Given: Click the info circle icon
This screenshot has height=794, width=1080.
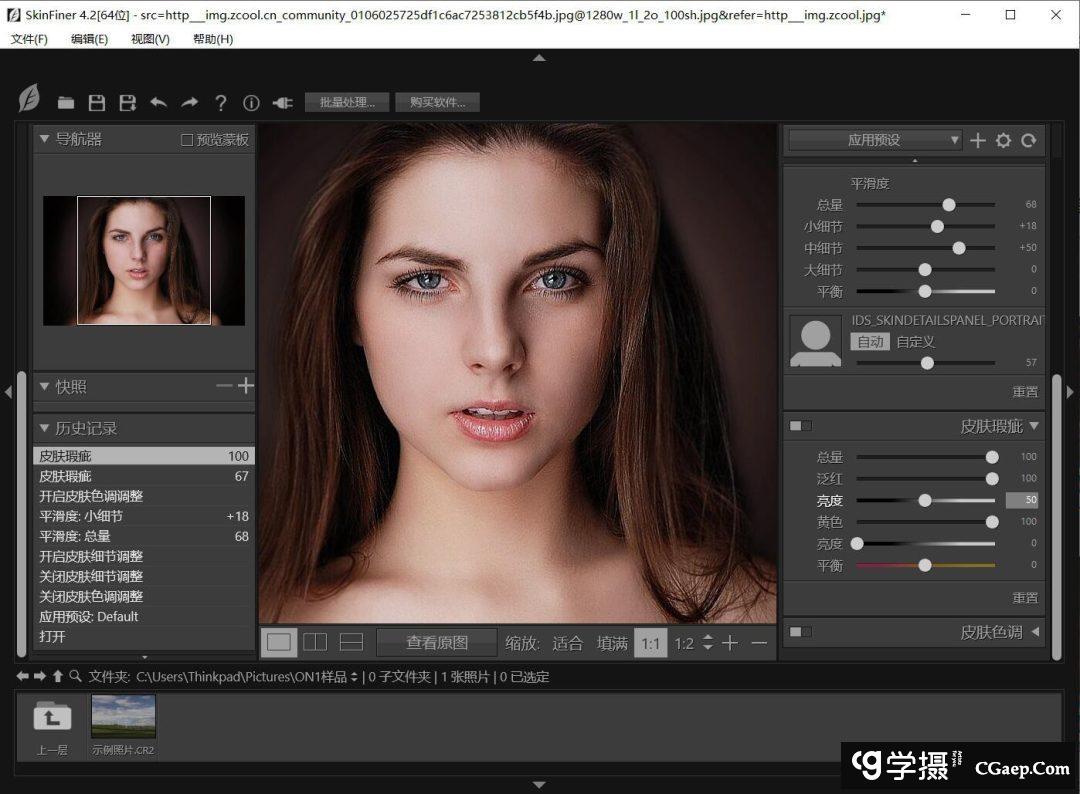Looking at the screenshot, I should [251, 102].
